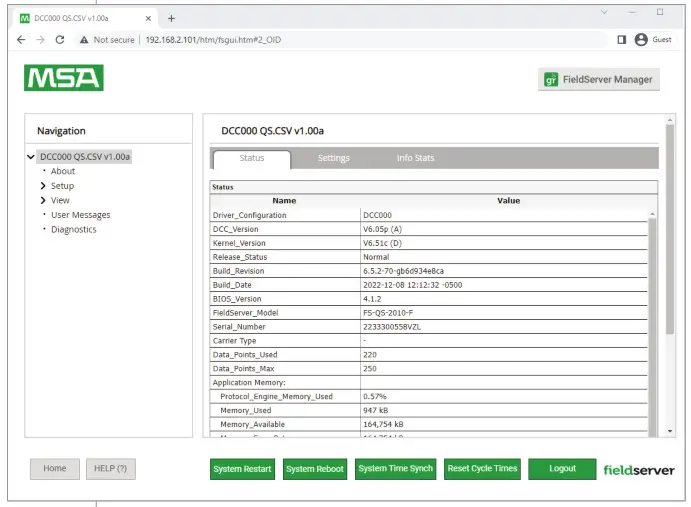Screen dimensions: 691x507
Task: Click the Logout button
Action: pos(562,469)
